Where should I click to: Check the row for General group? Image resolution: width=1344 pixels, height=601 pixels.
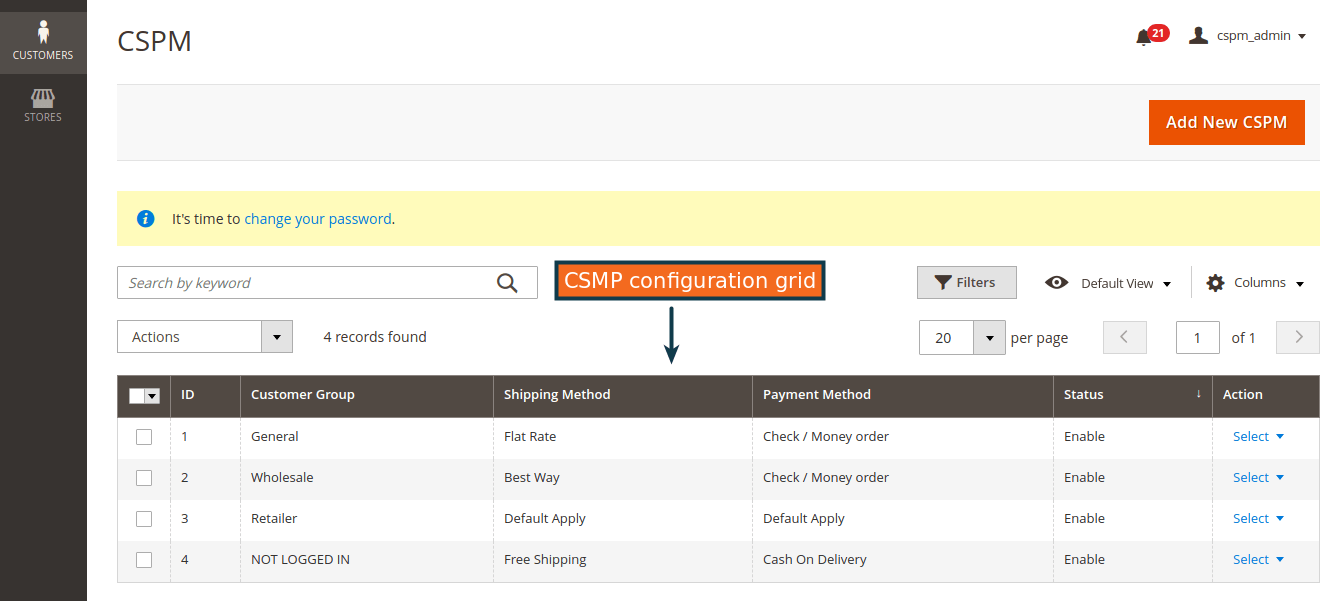(144, 437)
